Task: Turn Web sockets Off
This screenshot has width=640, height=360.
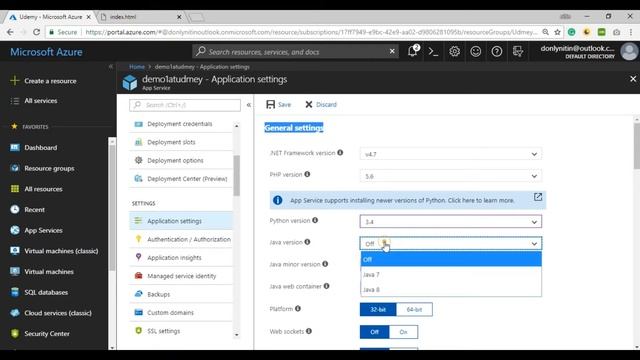Action: 374,332
